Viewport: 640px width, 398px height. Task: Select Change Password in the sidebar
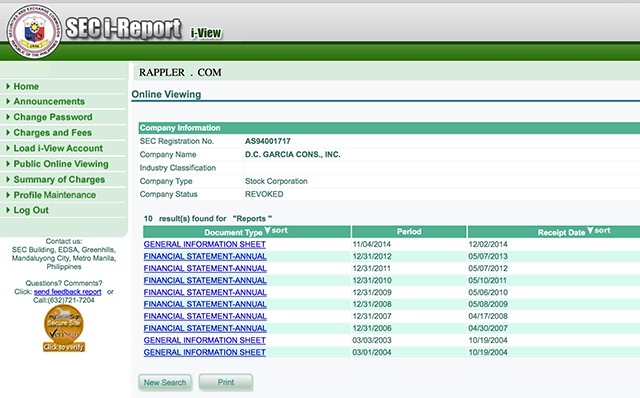53,117
